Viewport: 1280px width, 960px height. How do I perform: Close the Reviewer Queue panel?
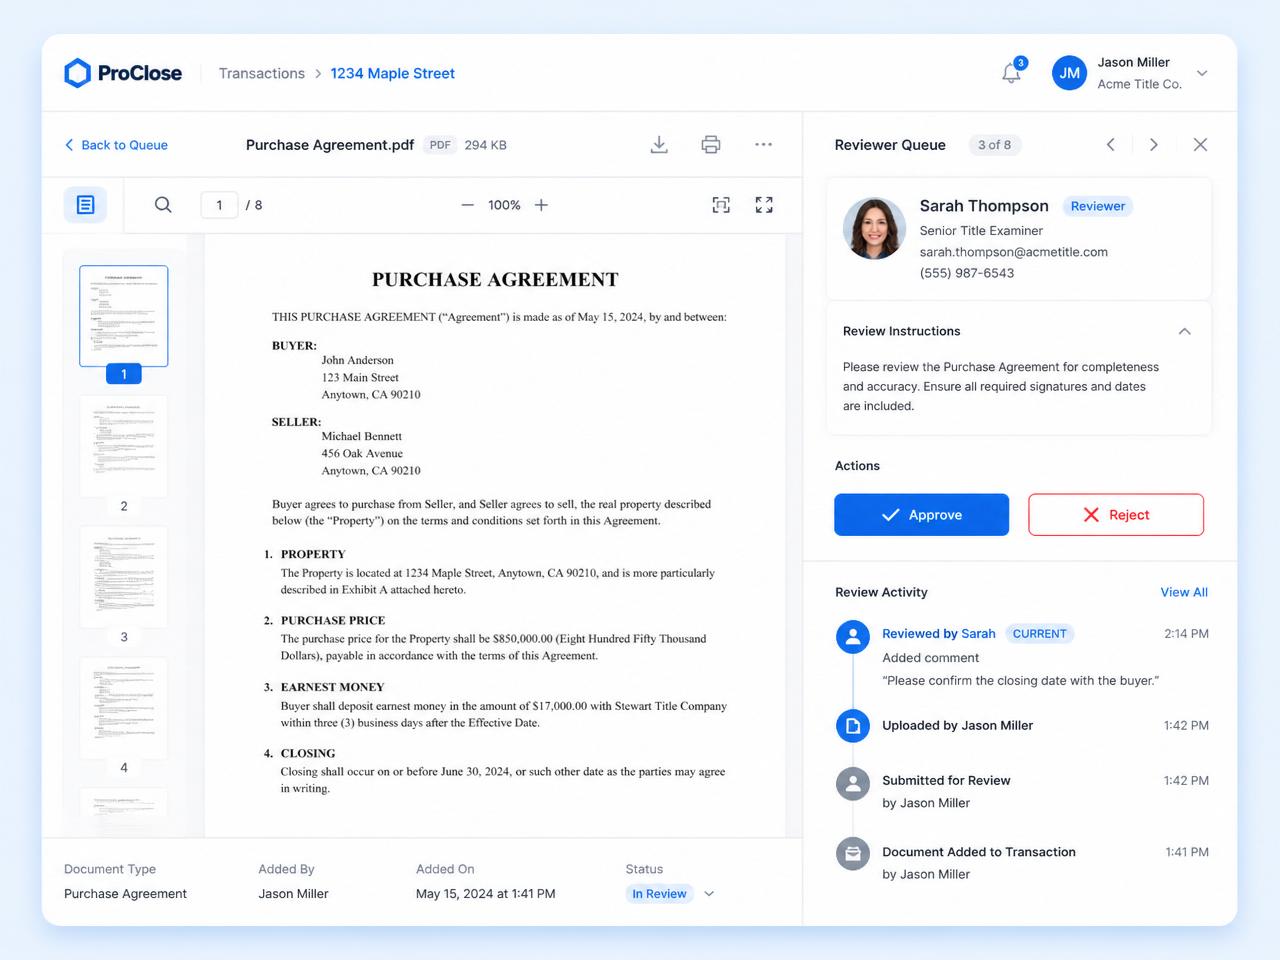pyautogui.click(x=1201, y=145)
